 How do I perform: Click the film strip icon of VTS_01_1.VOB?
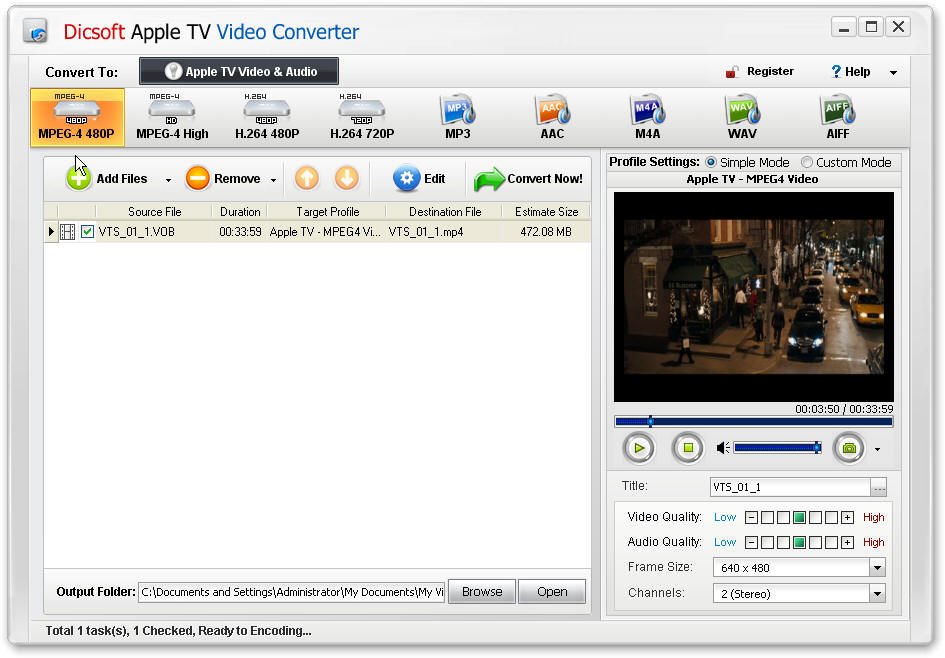(68, 232)
